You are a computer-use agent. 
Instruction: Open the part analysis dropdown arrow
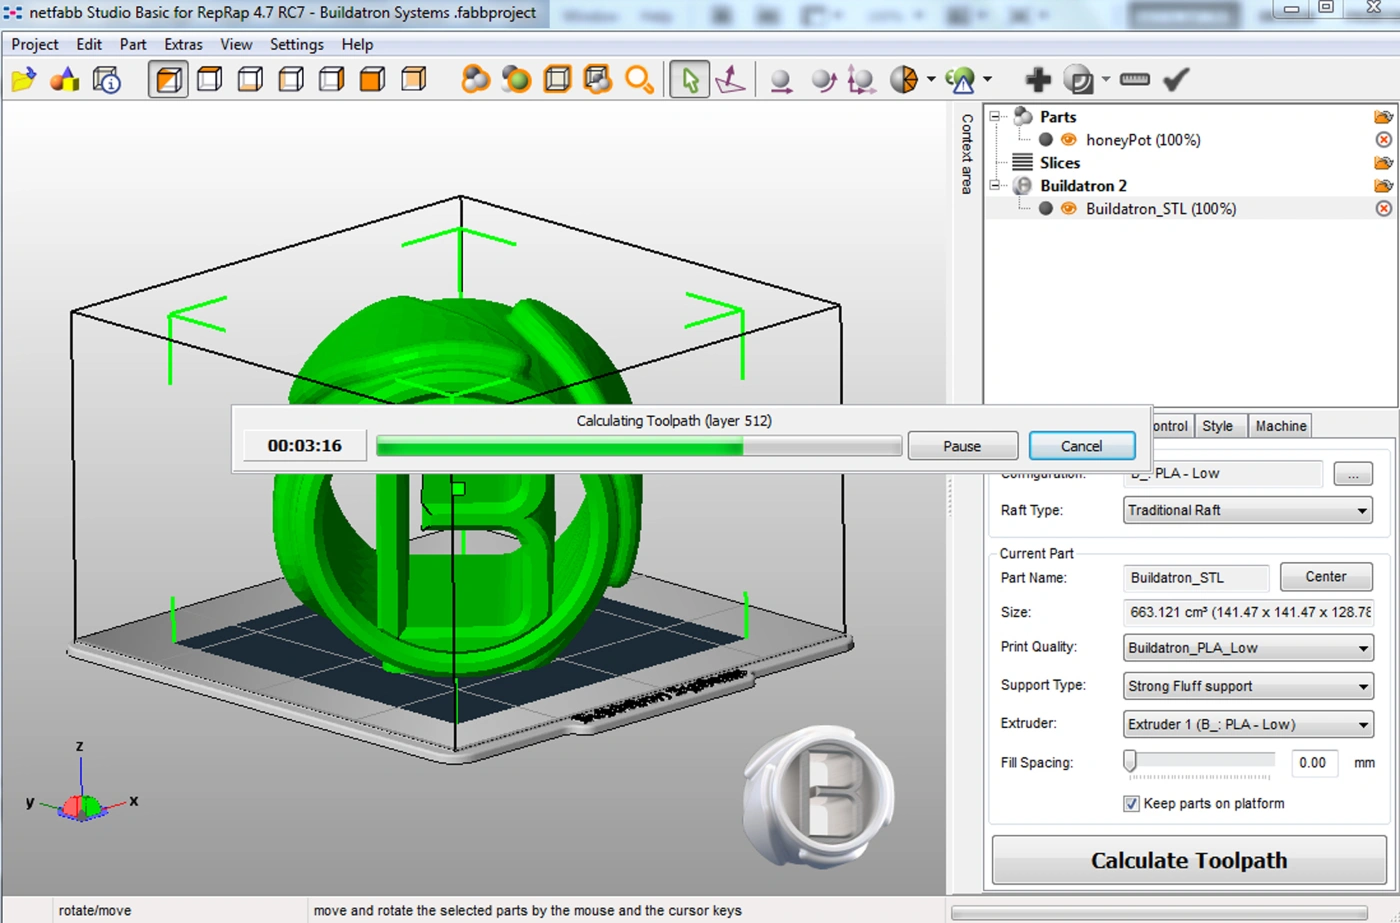[987, 80]
